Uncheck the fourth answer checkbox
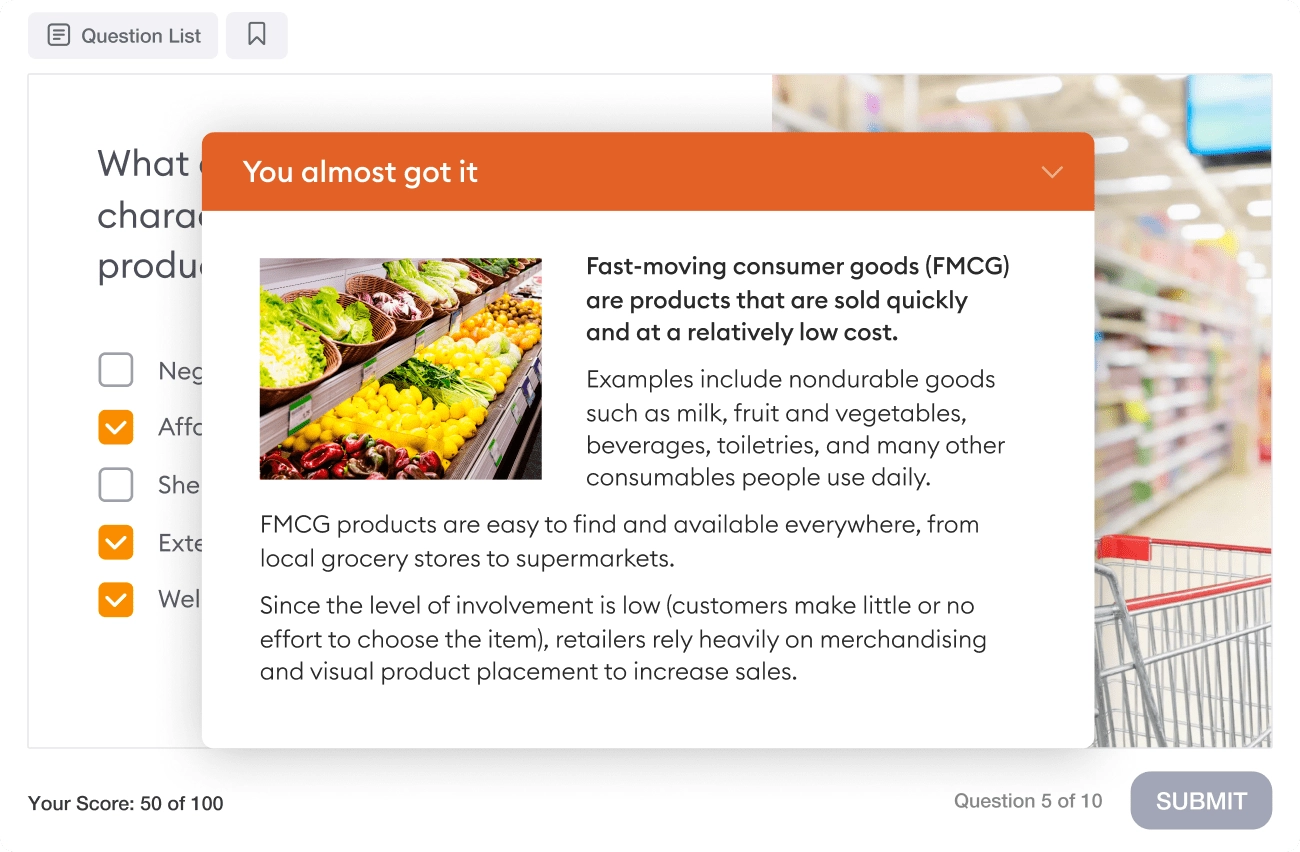The height and width of the screenshot is (852, 1300). 116,542
